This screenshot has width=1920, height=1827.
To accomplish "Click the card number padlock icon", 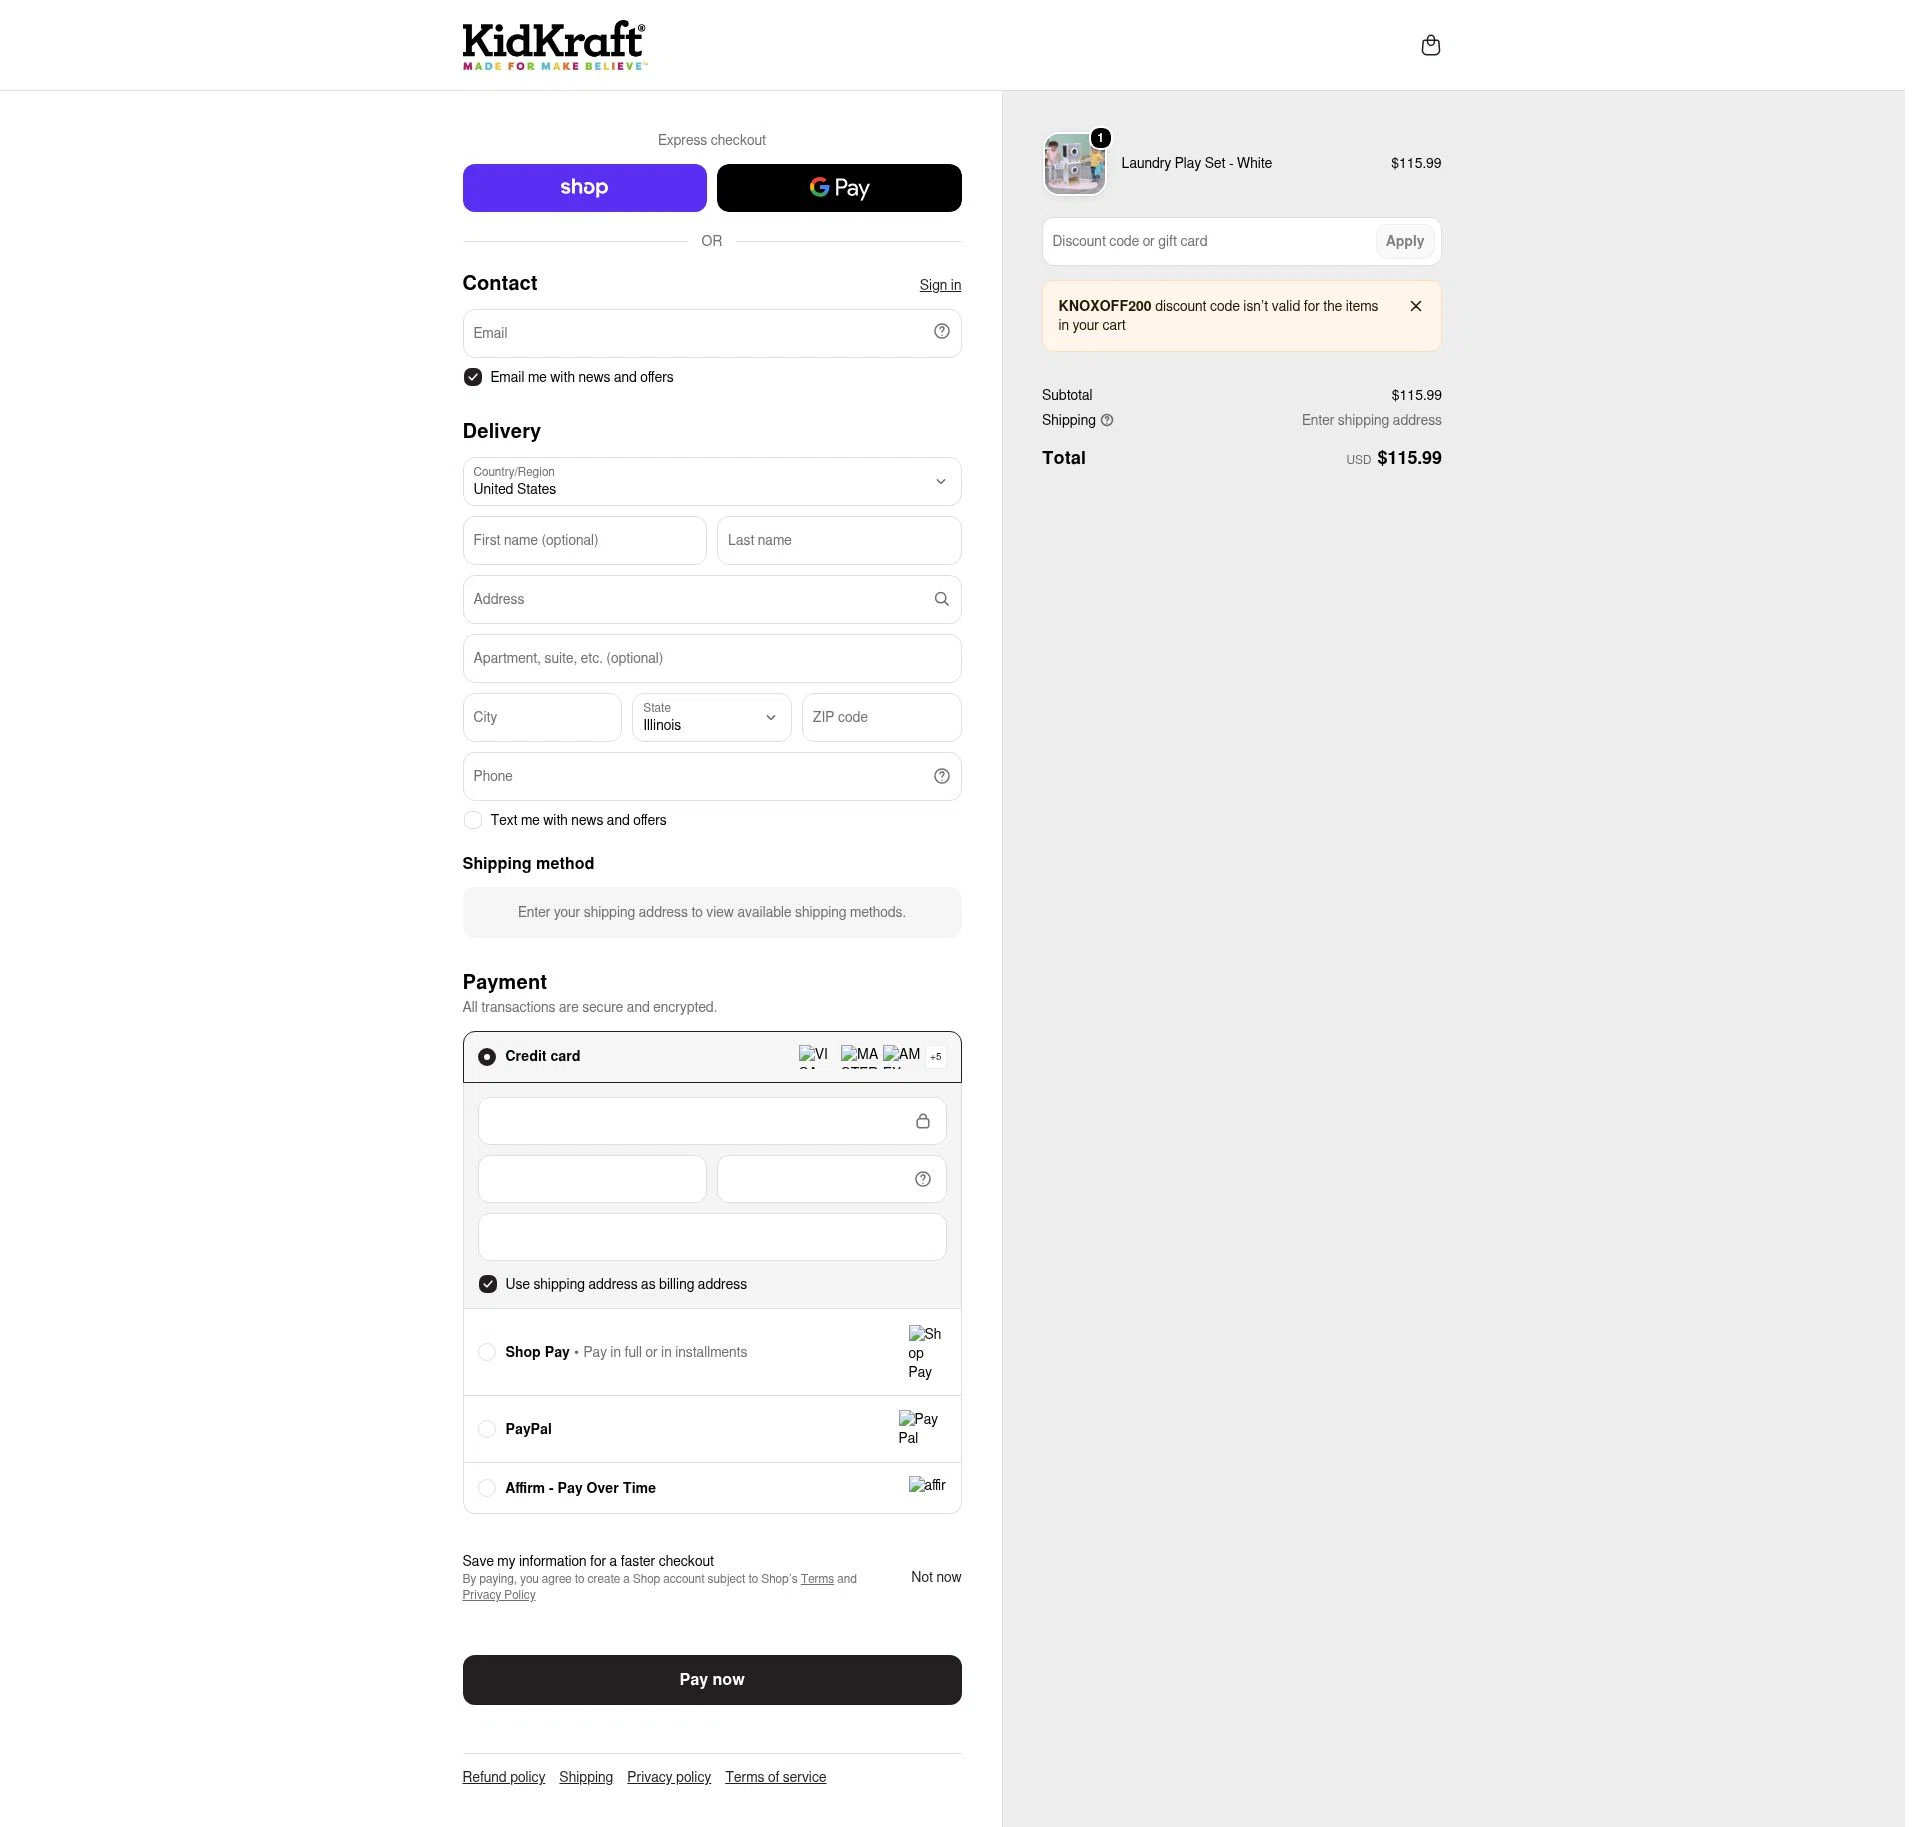I will point(922,1121).
